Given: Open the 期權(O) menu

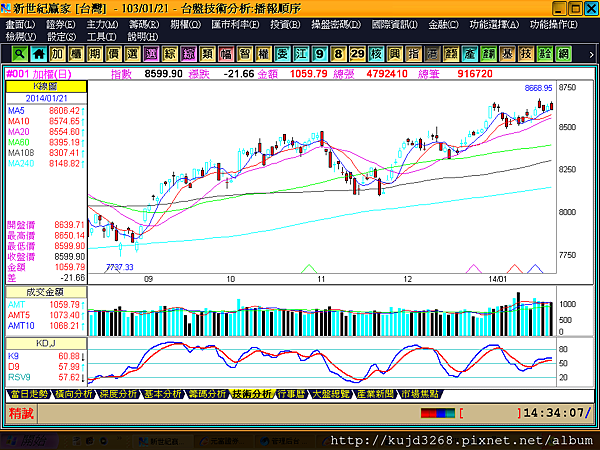Looking at the screenshot, I should pyautogui.click(x=185, y=25).
